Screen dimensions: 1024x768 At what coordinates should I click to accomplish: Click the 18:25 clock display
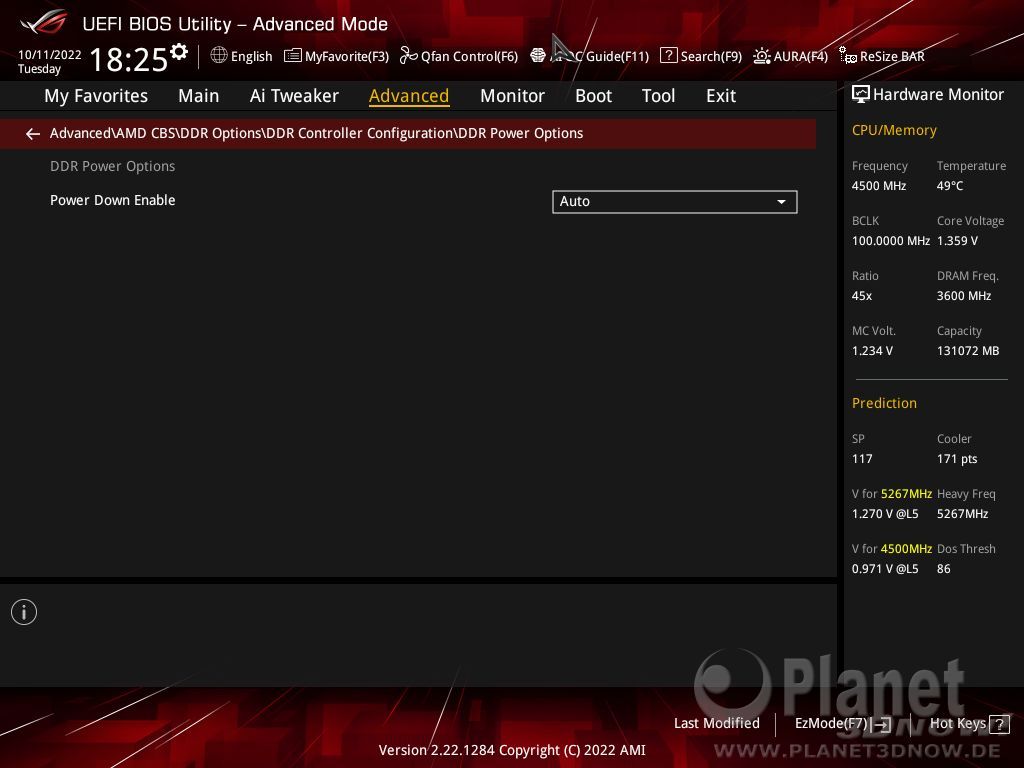(129, 60)
